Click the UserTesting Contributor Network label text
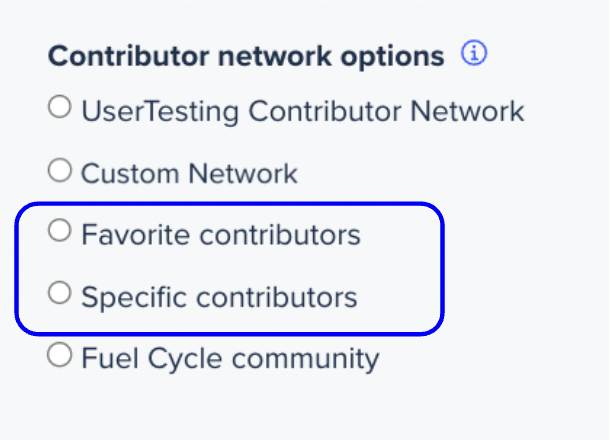 (x=303, y=112)
